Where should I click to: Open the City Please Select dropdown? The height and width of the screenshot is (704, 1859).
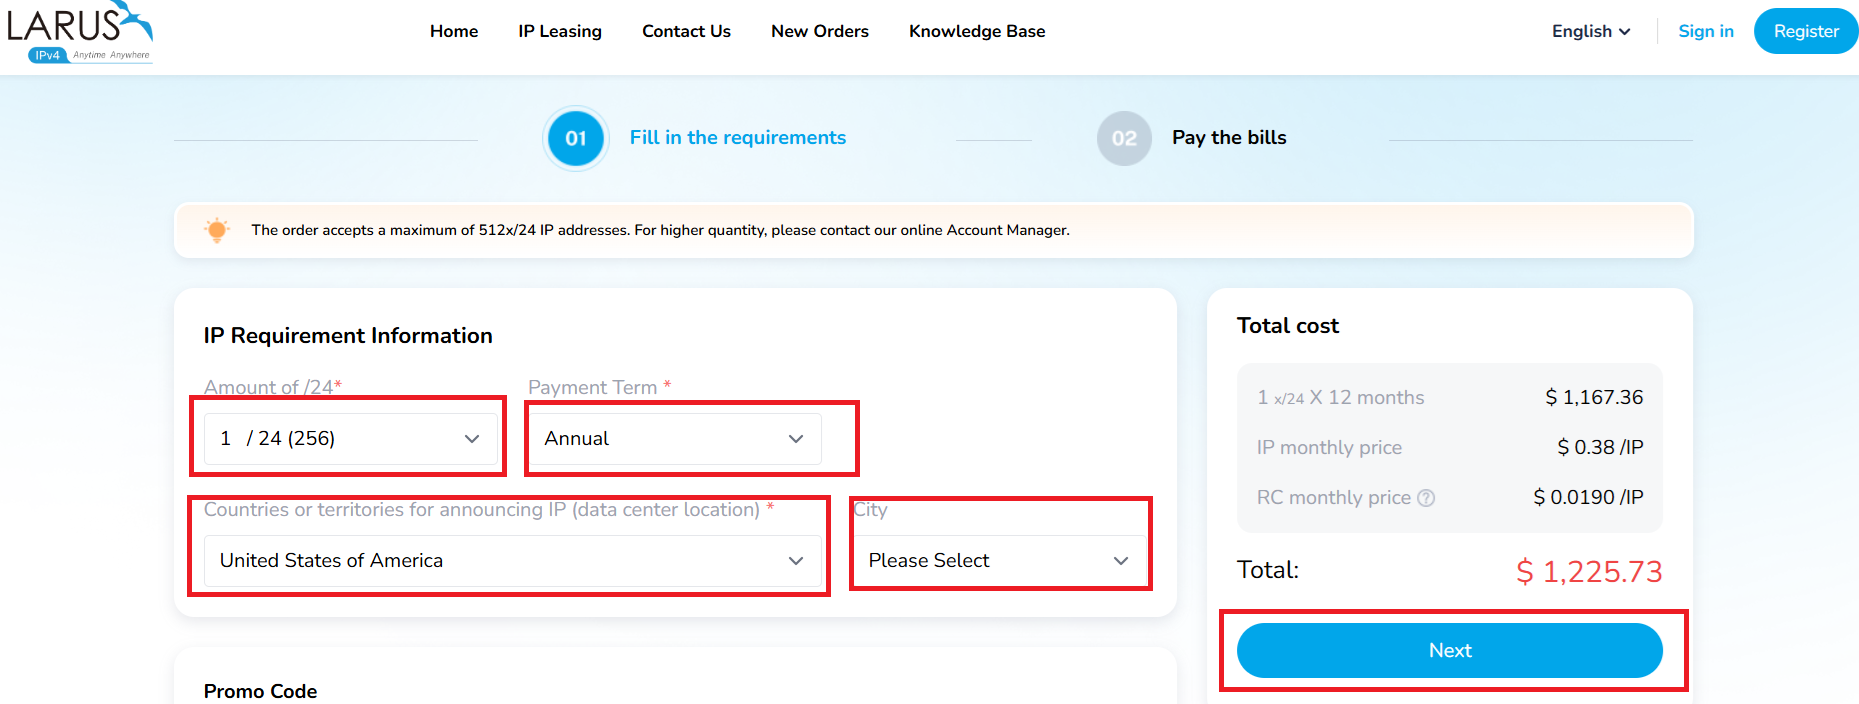click(1000, 560)
